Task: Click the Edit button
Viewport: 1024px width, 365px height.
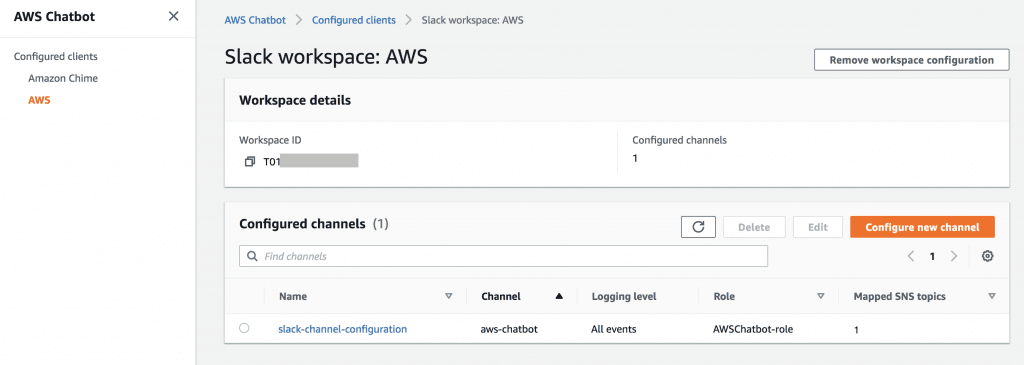Action: tap(817, 227)
